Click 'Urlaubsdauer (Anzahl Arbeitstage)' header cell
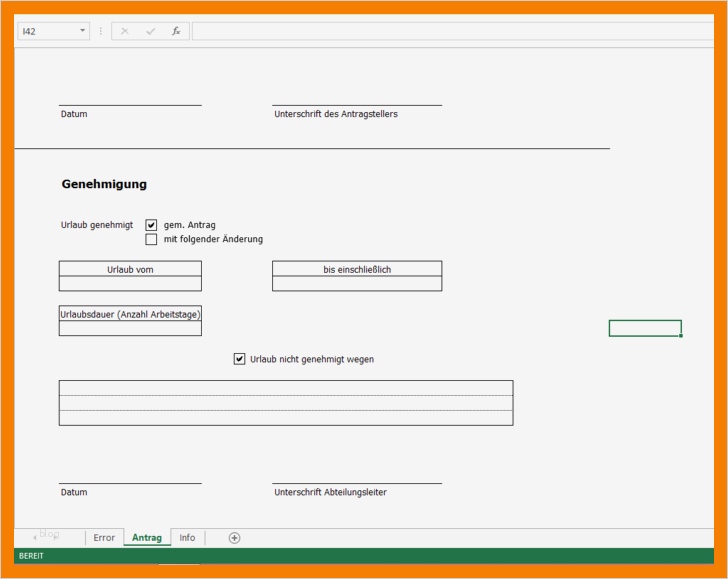728x579 pixels. coord(130,314)
